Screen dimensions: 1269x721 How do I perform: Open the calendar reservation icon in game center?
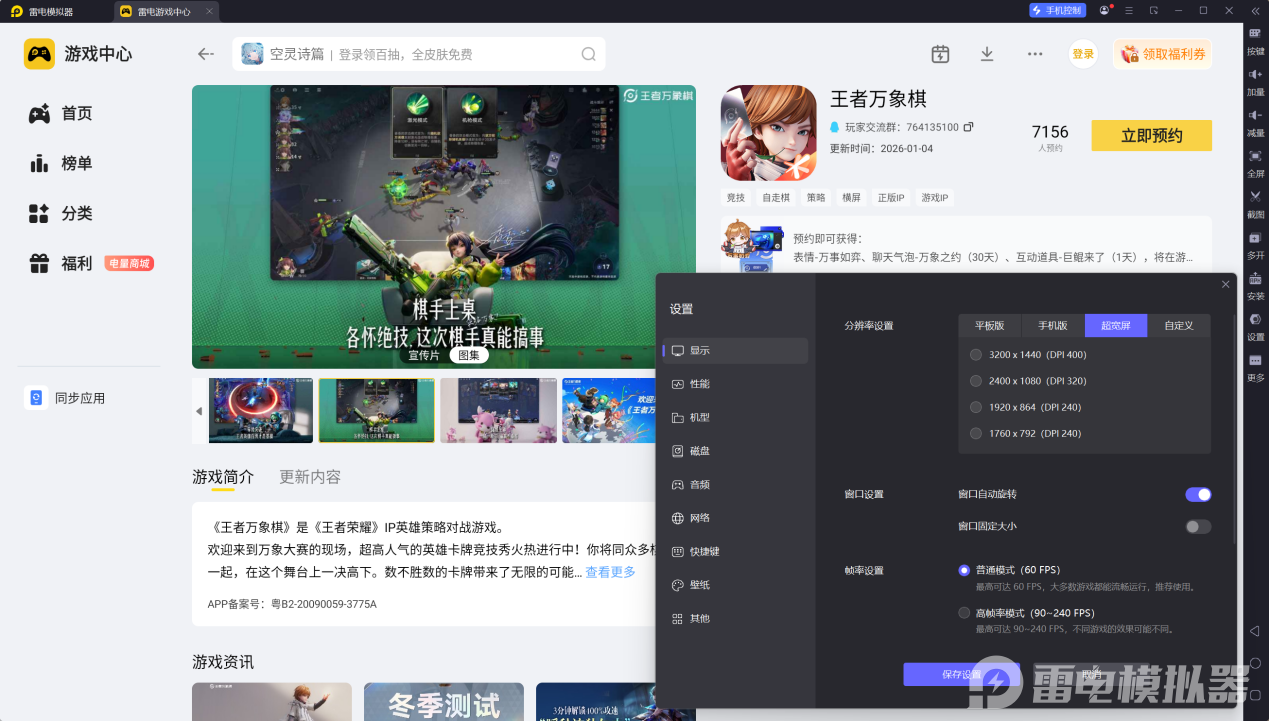(x=940, y=54)
